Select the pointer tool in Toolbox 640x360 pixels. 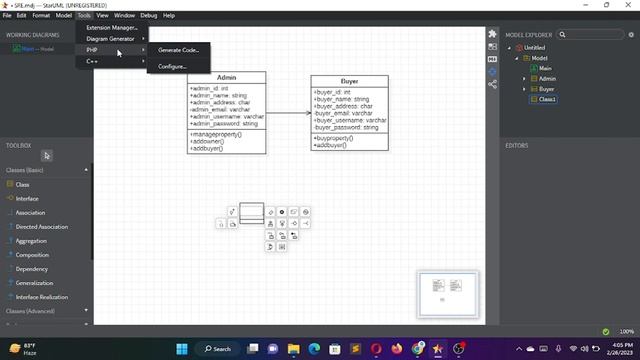tap(47, 156)
